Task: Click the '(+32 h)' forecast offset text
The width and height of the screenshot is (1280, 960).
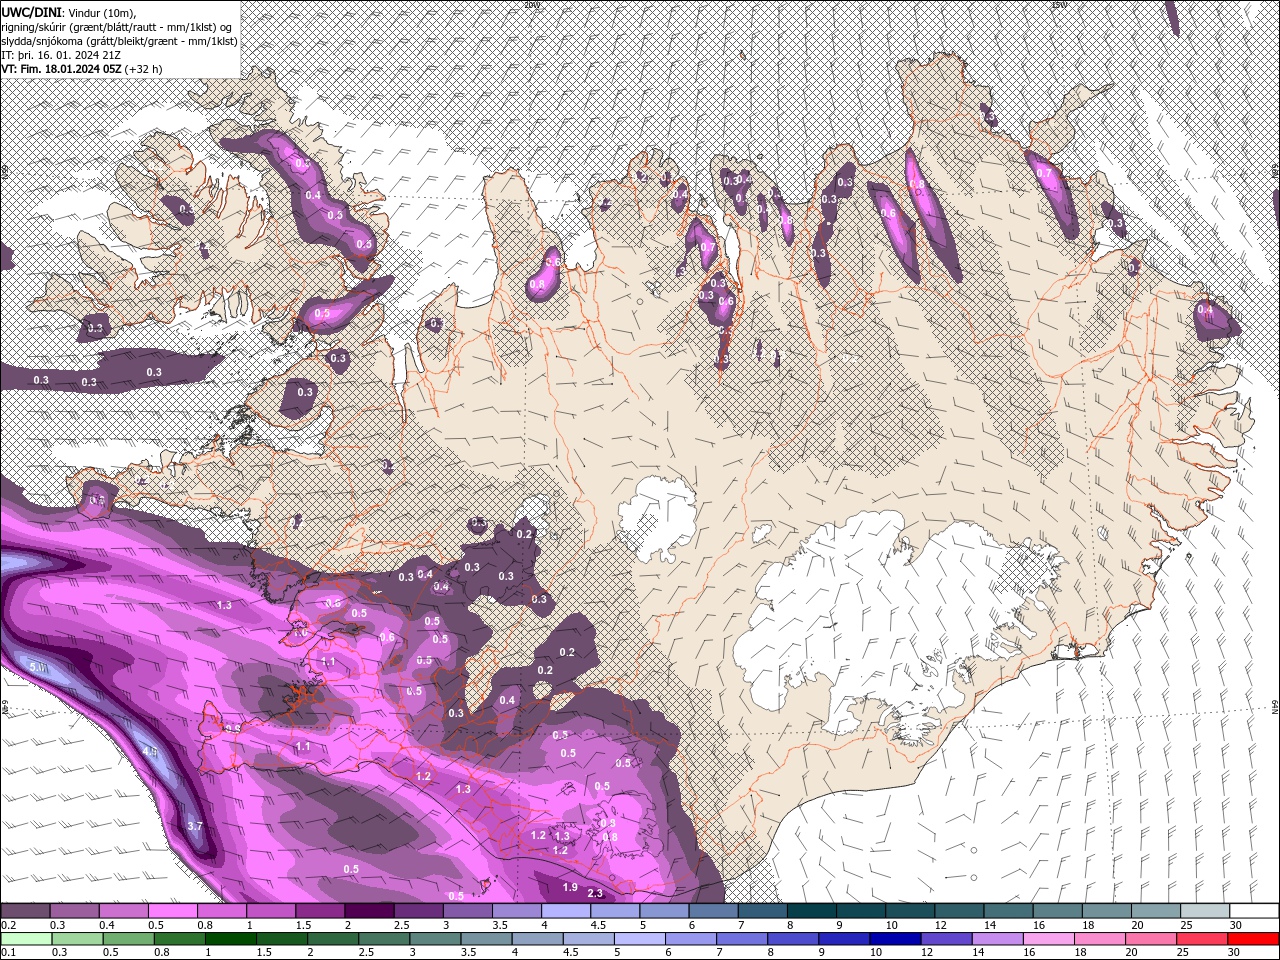Action: pos(144,69)
